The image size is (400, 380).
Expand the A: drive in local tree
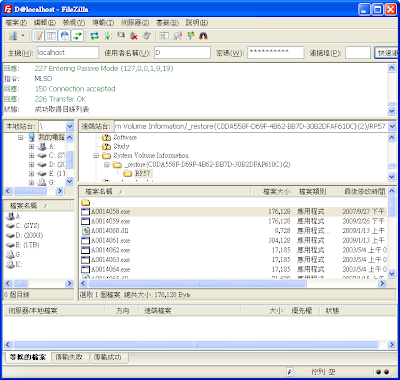coord(31,146)
